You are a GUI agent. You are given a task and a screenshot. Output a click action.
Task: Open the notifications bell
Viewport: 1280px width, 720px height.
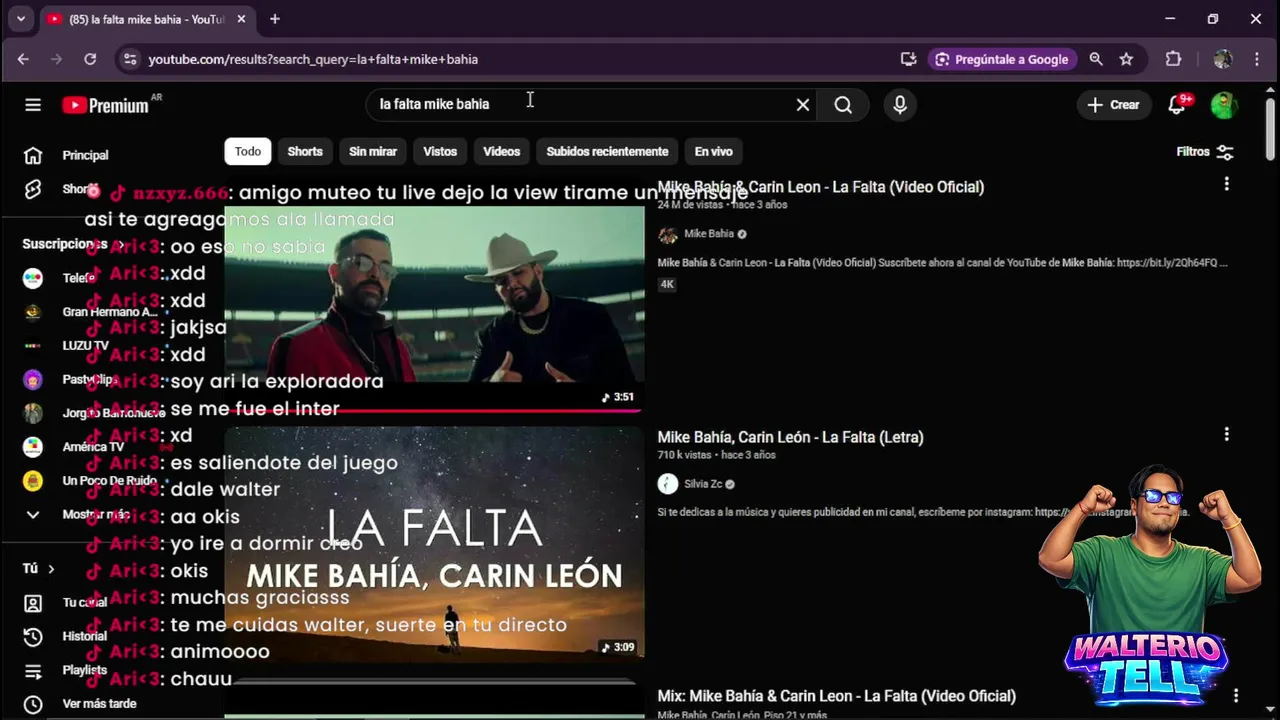[x=1178, y=105]
